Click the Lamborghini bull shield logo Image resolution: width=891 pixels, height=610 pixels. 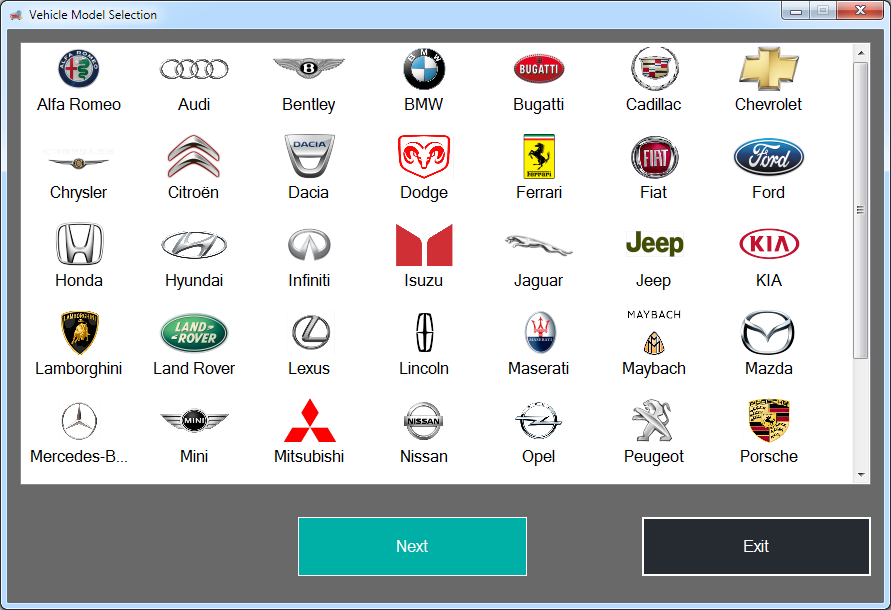click(x=80, y=333)
